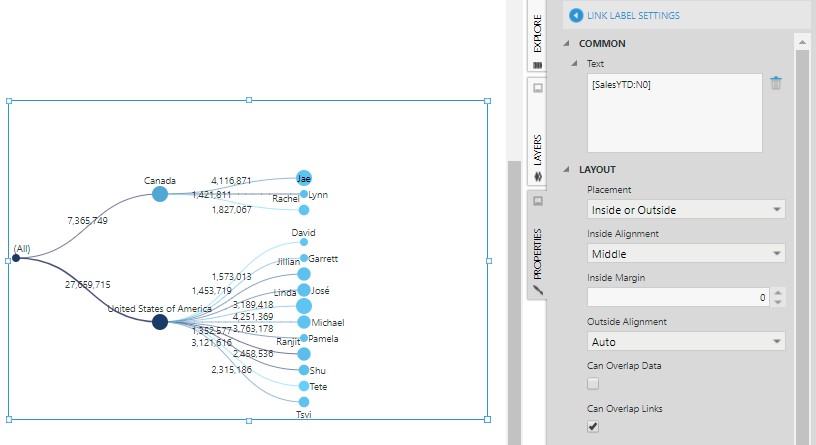The height and width of the screenshot is (445, 816).
Task: Click the Layers tab's stack icon
Action: click(x=537, y=176)
